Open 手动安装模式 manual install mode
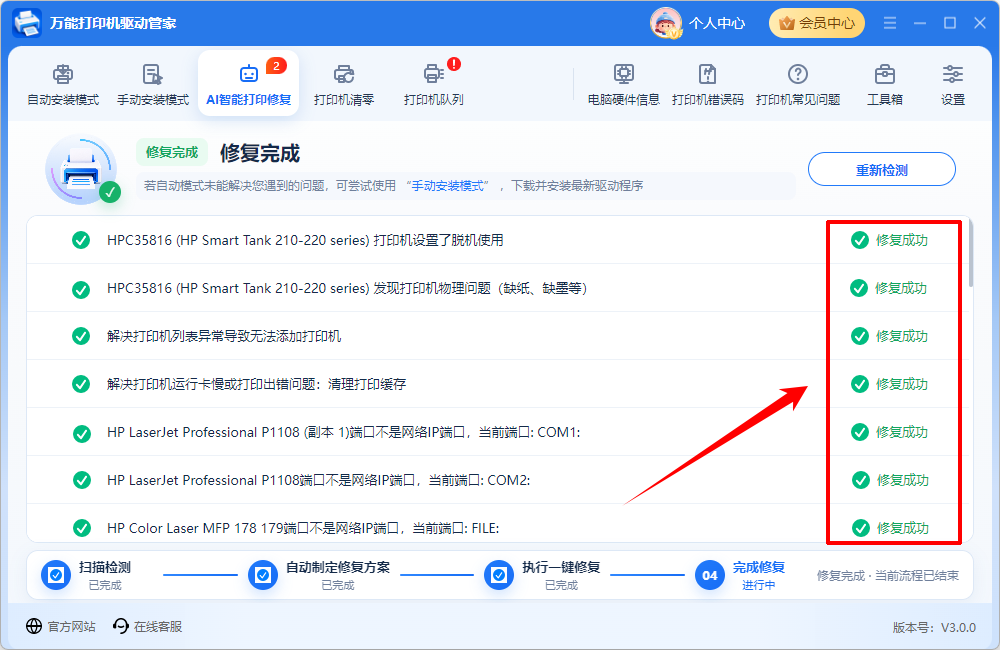Image resolution: width=1000 pixels, height=650 pixels. (153, 84)
